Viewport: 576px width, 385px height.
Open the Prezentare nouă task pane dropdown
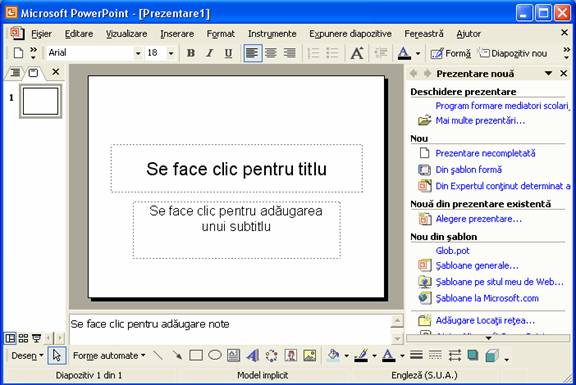tap(548, 73)
